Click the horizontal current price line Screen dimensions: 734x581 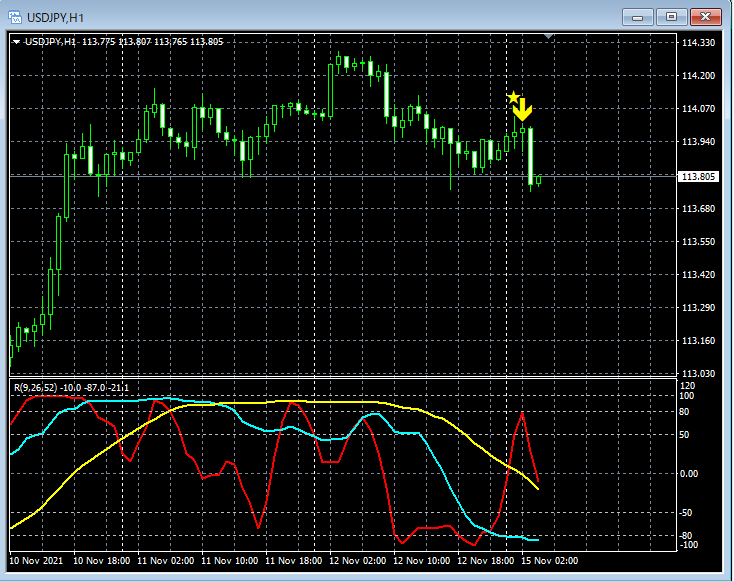coord(343,176)
